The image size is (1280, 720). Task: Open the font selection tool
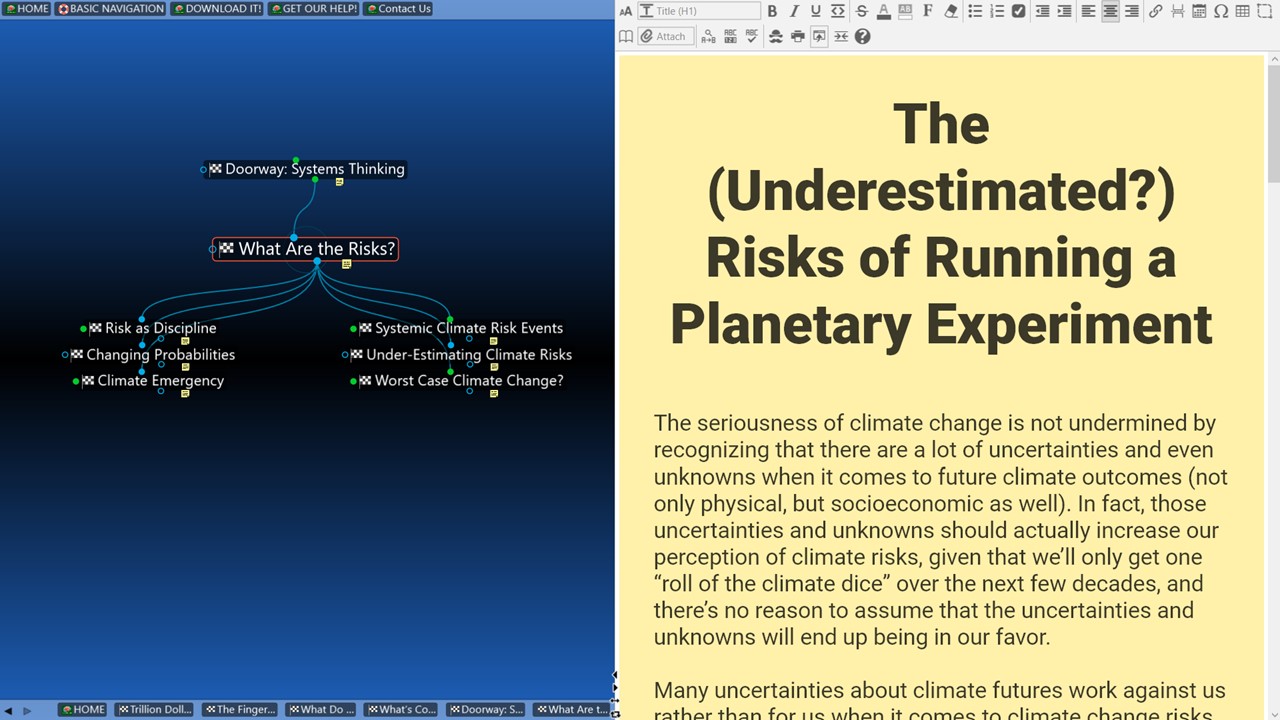pyautogui.click(x=928, y=11)
